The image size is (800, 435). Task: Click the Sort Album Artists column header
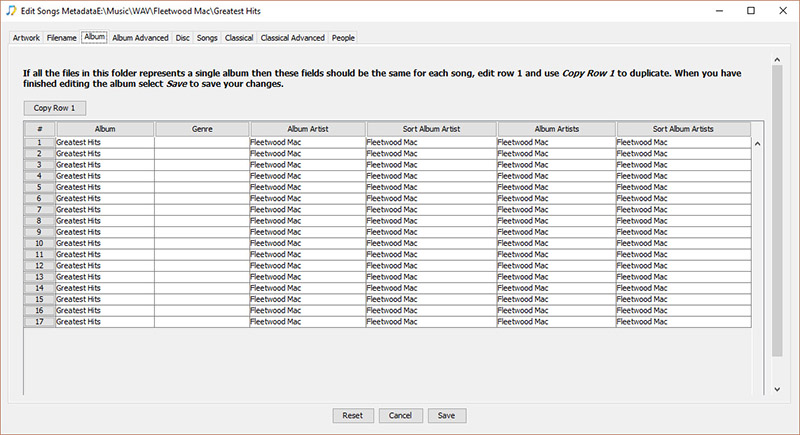[x=683, y=129]
